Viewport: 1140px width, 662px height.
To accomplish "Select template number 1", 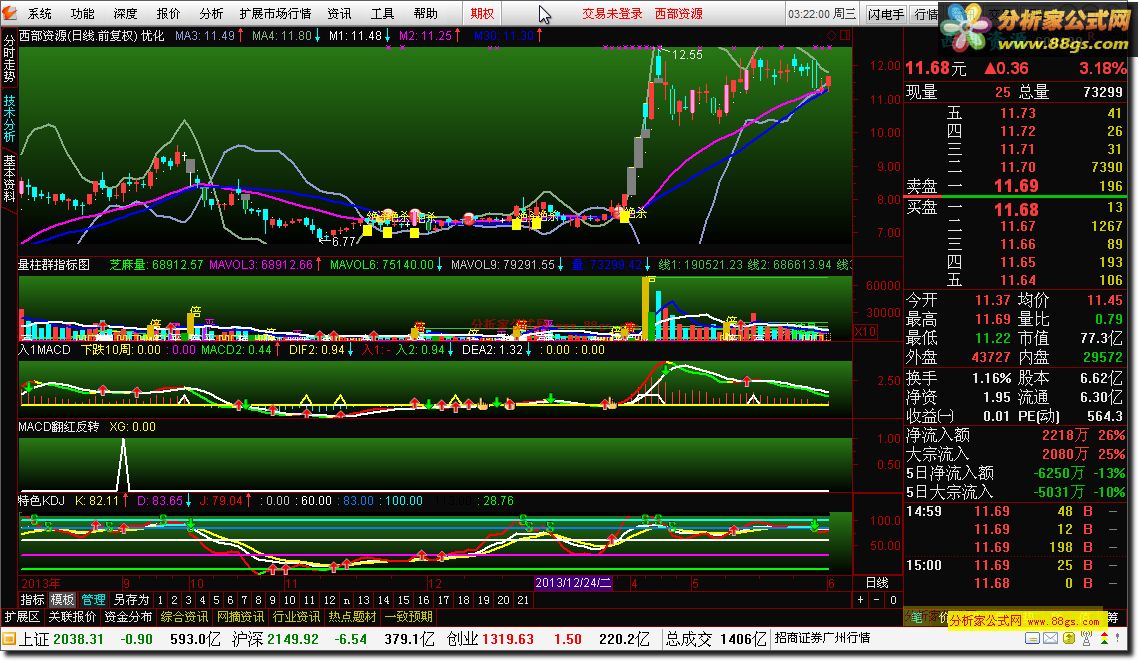I will 160,600.
